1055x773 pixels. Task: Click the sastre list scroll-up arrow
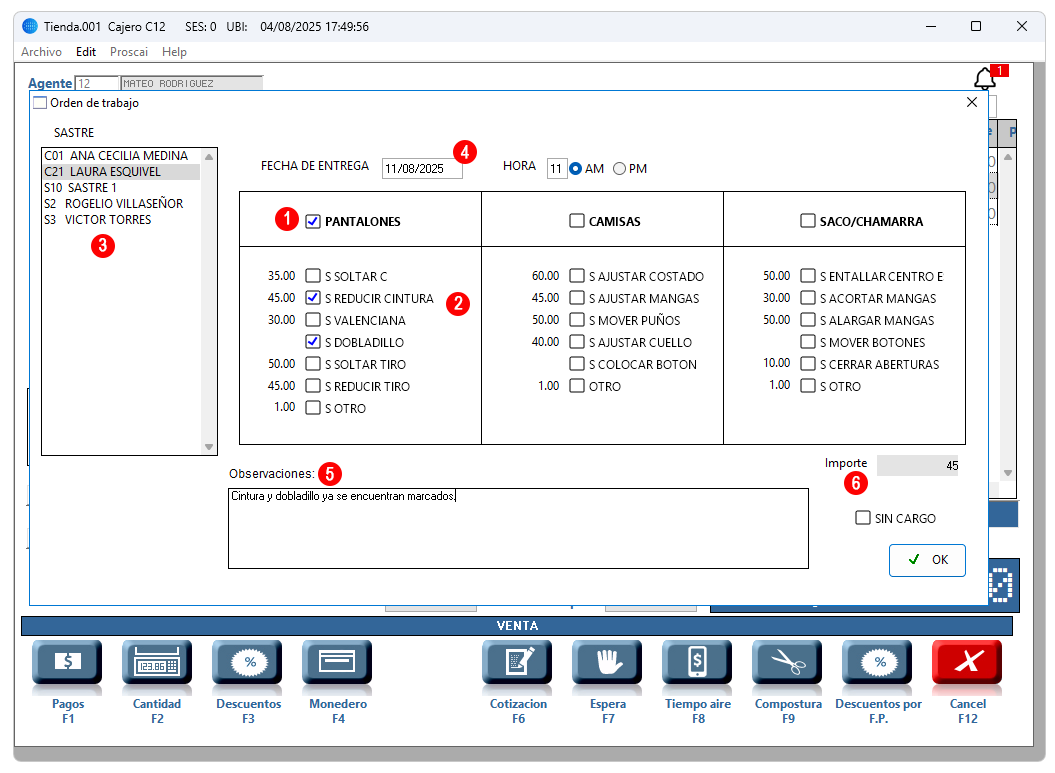coord(209,157)
